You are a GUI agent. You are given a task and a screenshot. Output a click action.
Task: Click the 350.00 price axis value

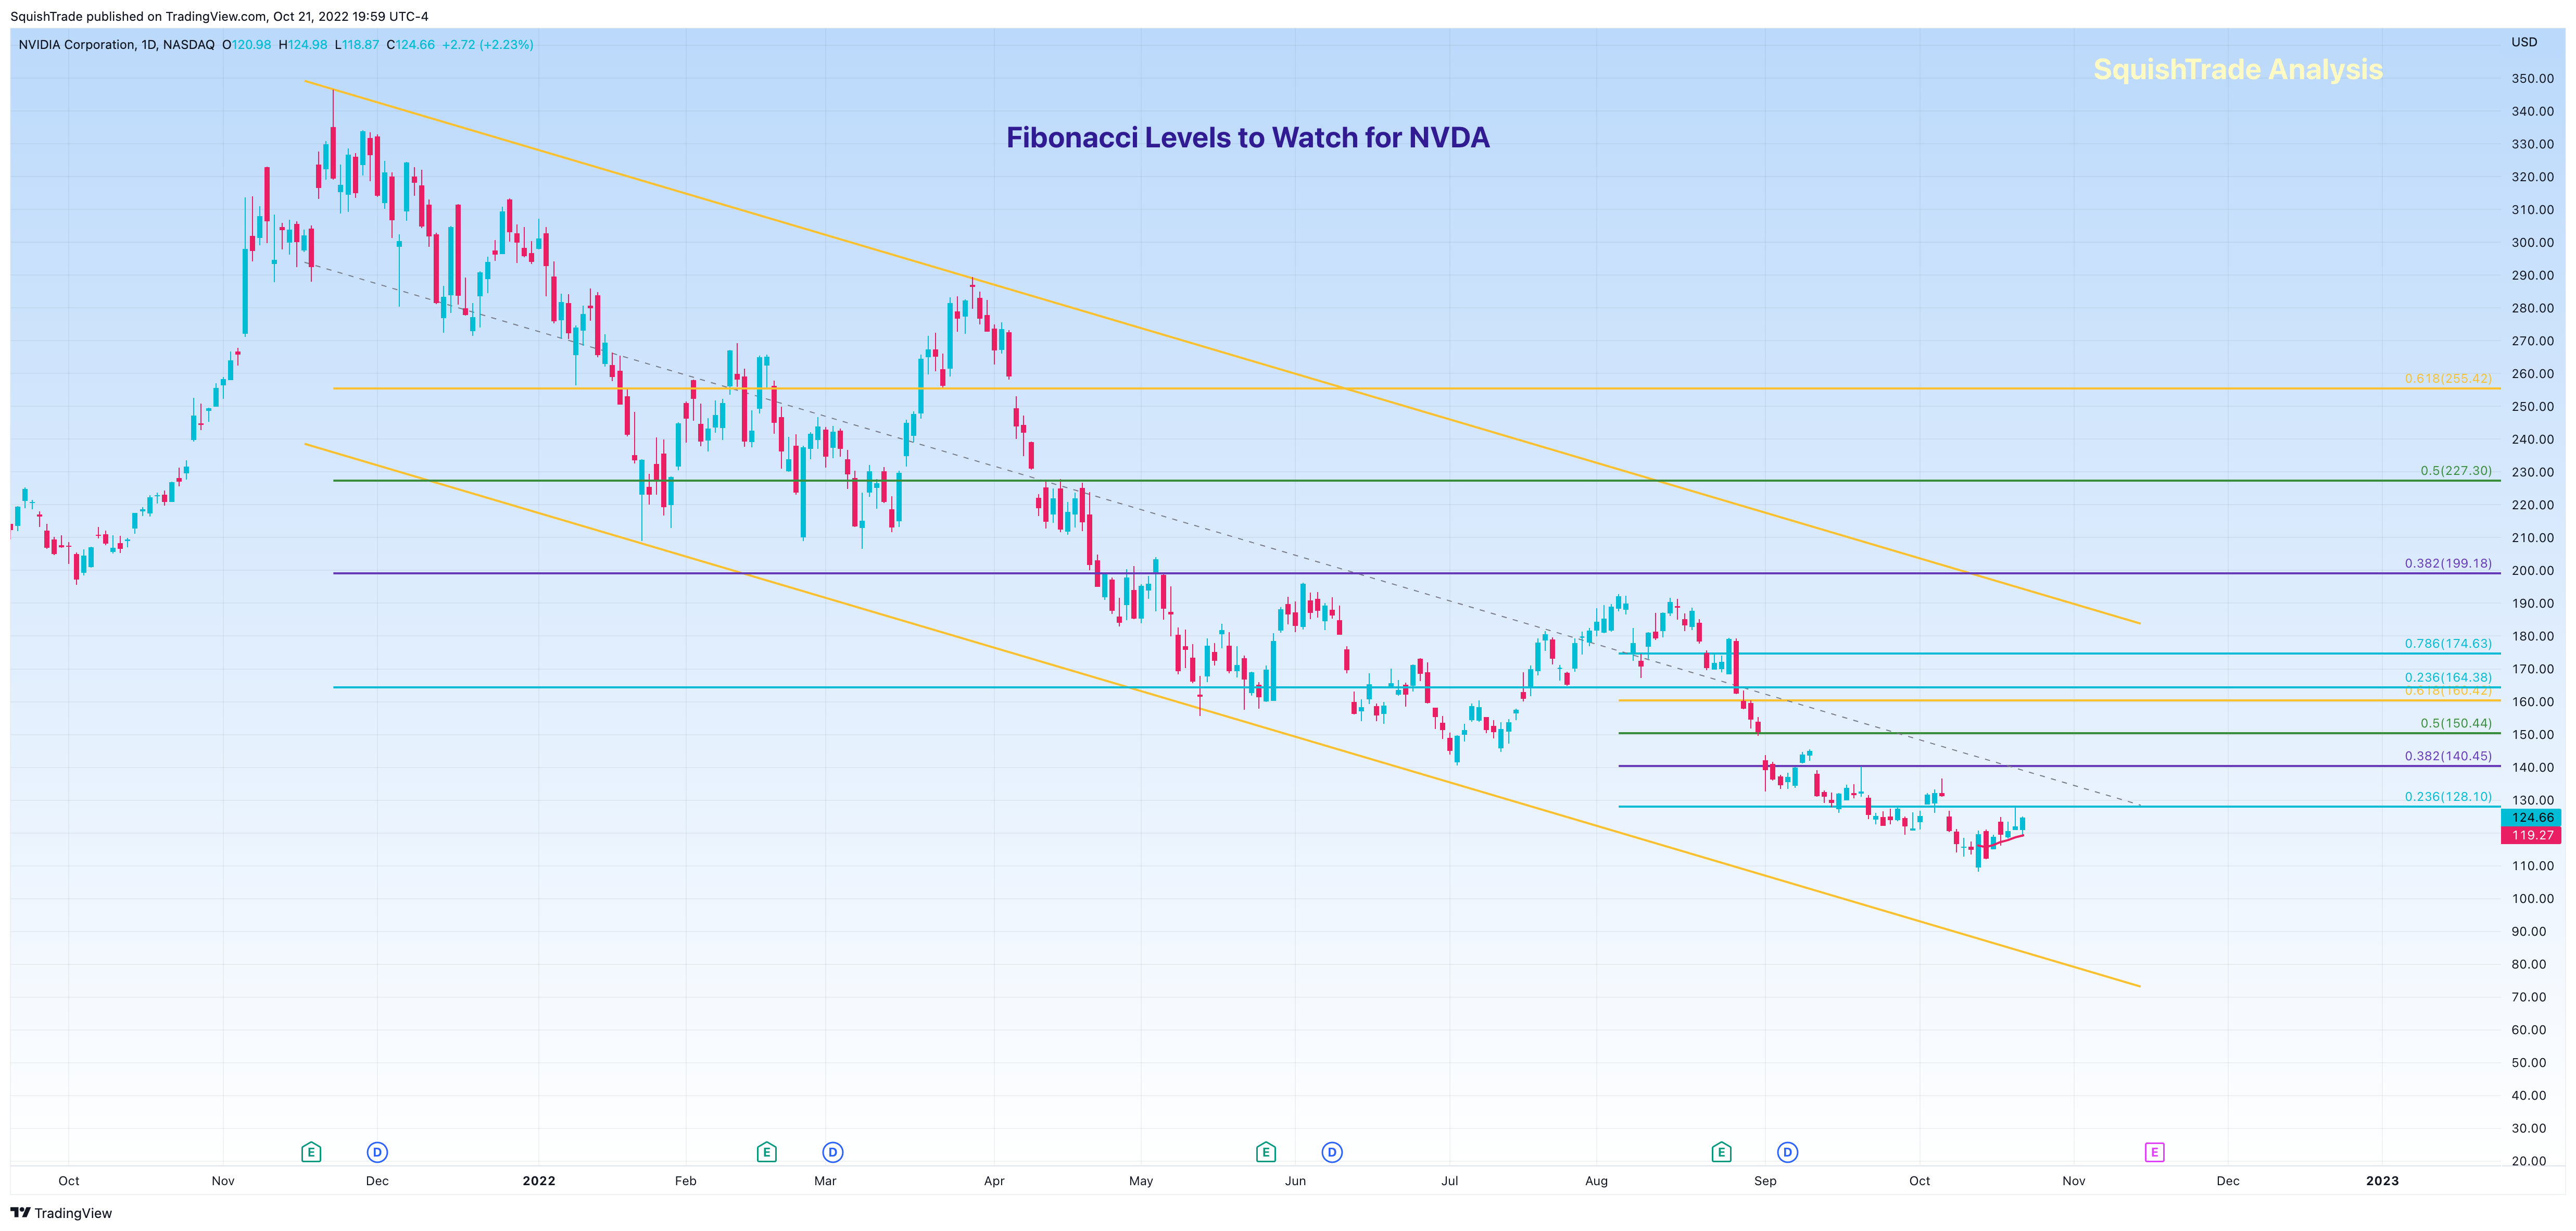point(2532,78)
